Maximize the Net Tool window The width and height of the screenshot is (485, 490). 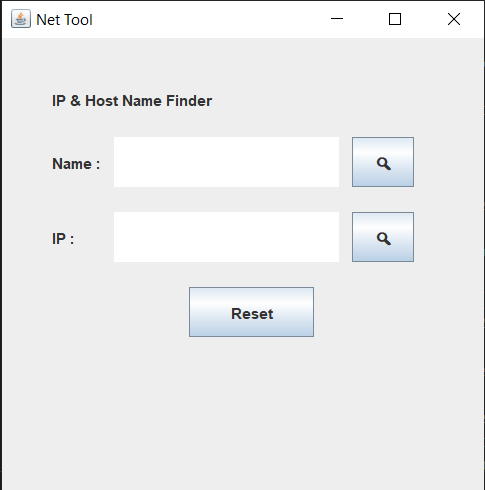coord(395,19)
